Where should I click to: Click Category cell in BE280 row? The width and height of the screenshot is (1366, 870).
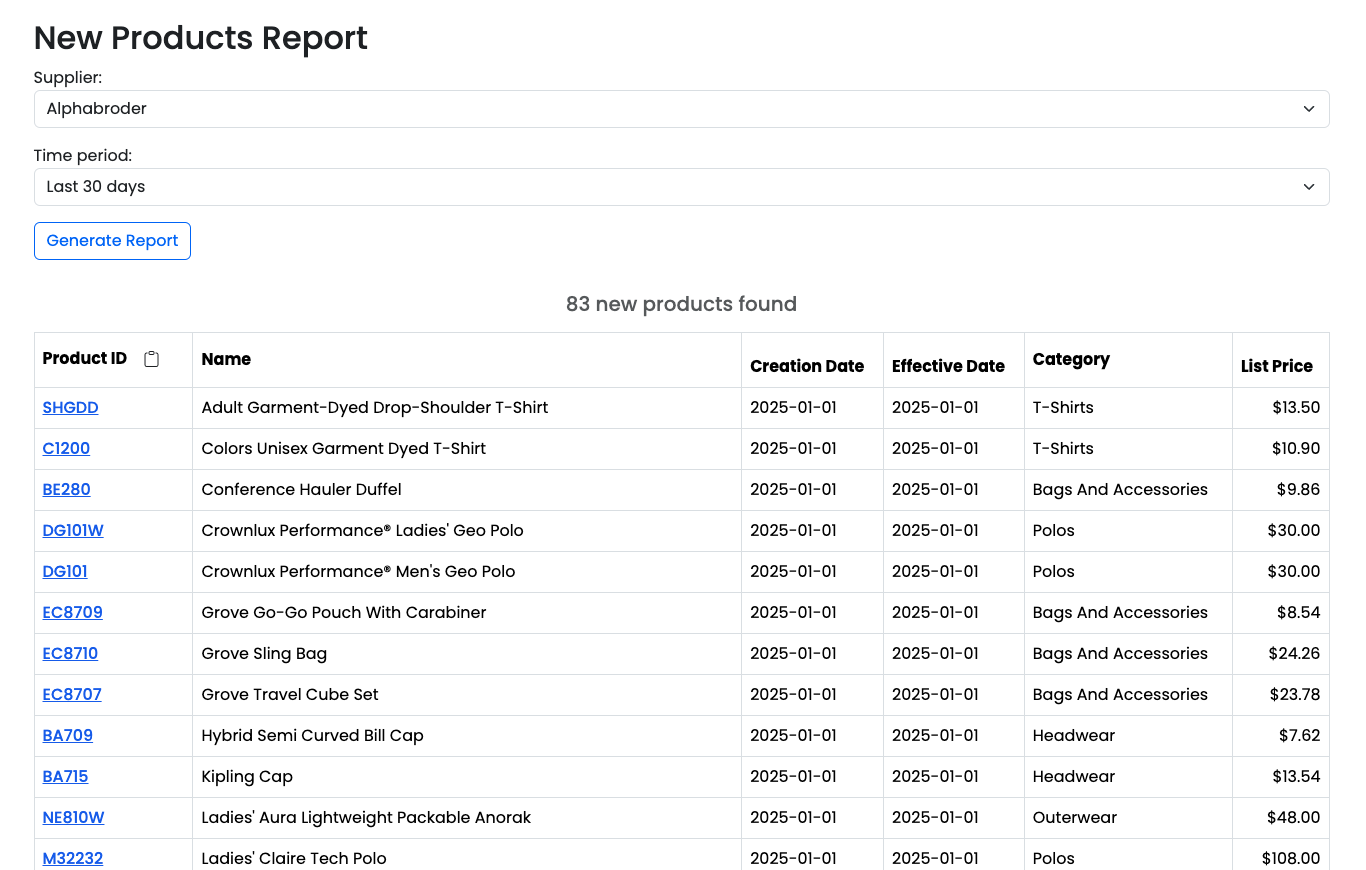tap(1128, 490)
